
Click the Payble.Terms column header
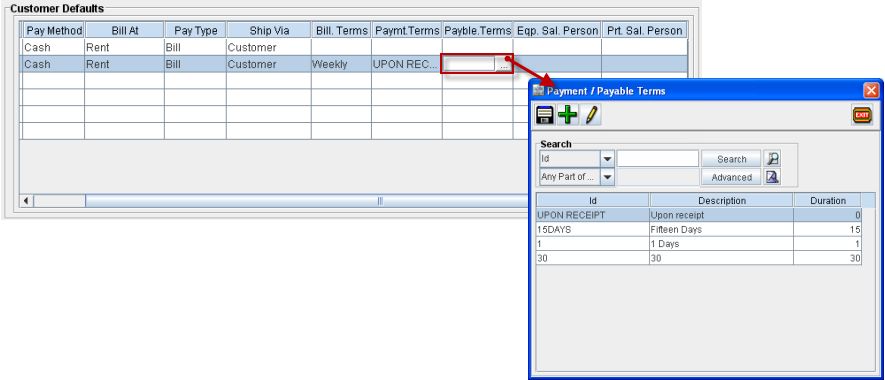(x=477, y=30)
